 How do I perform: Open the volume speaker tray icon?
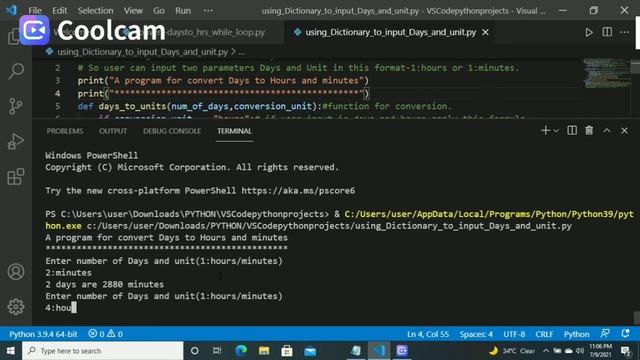click(580, 351)
